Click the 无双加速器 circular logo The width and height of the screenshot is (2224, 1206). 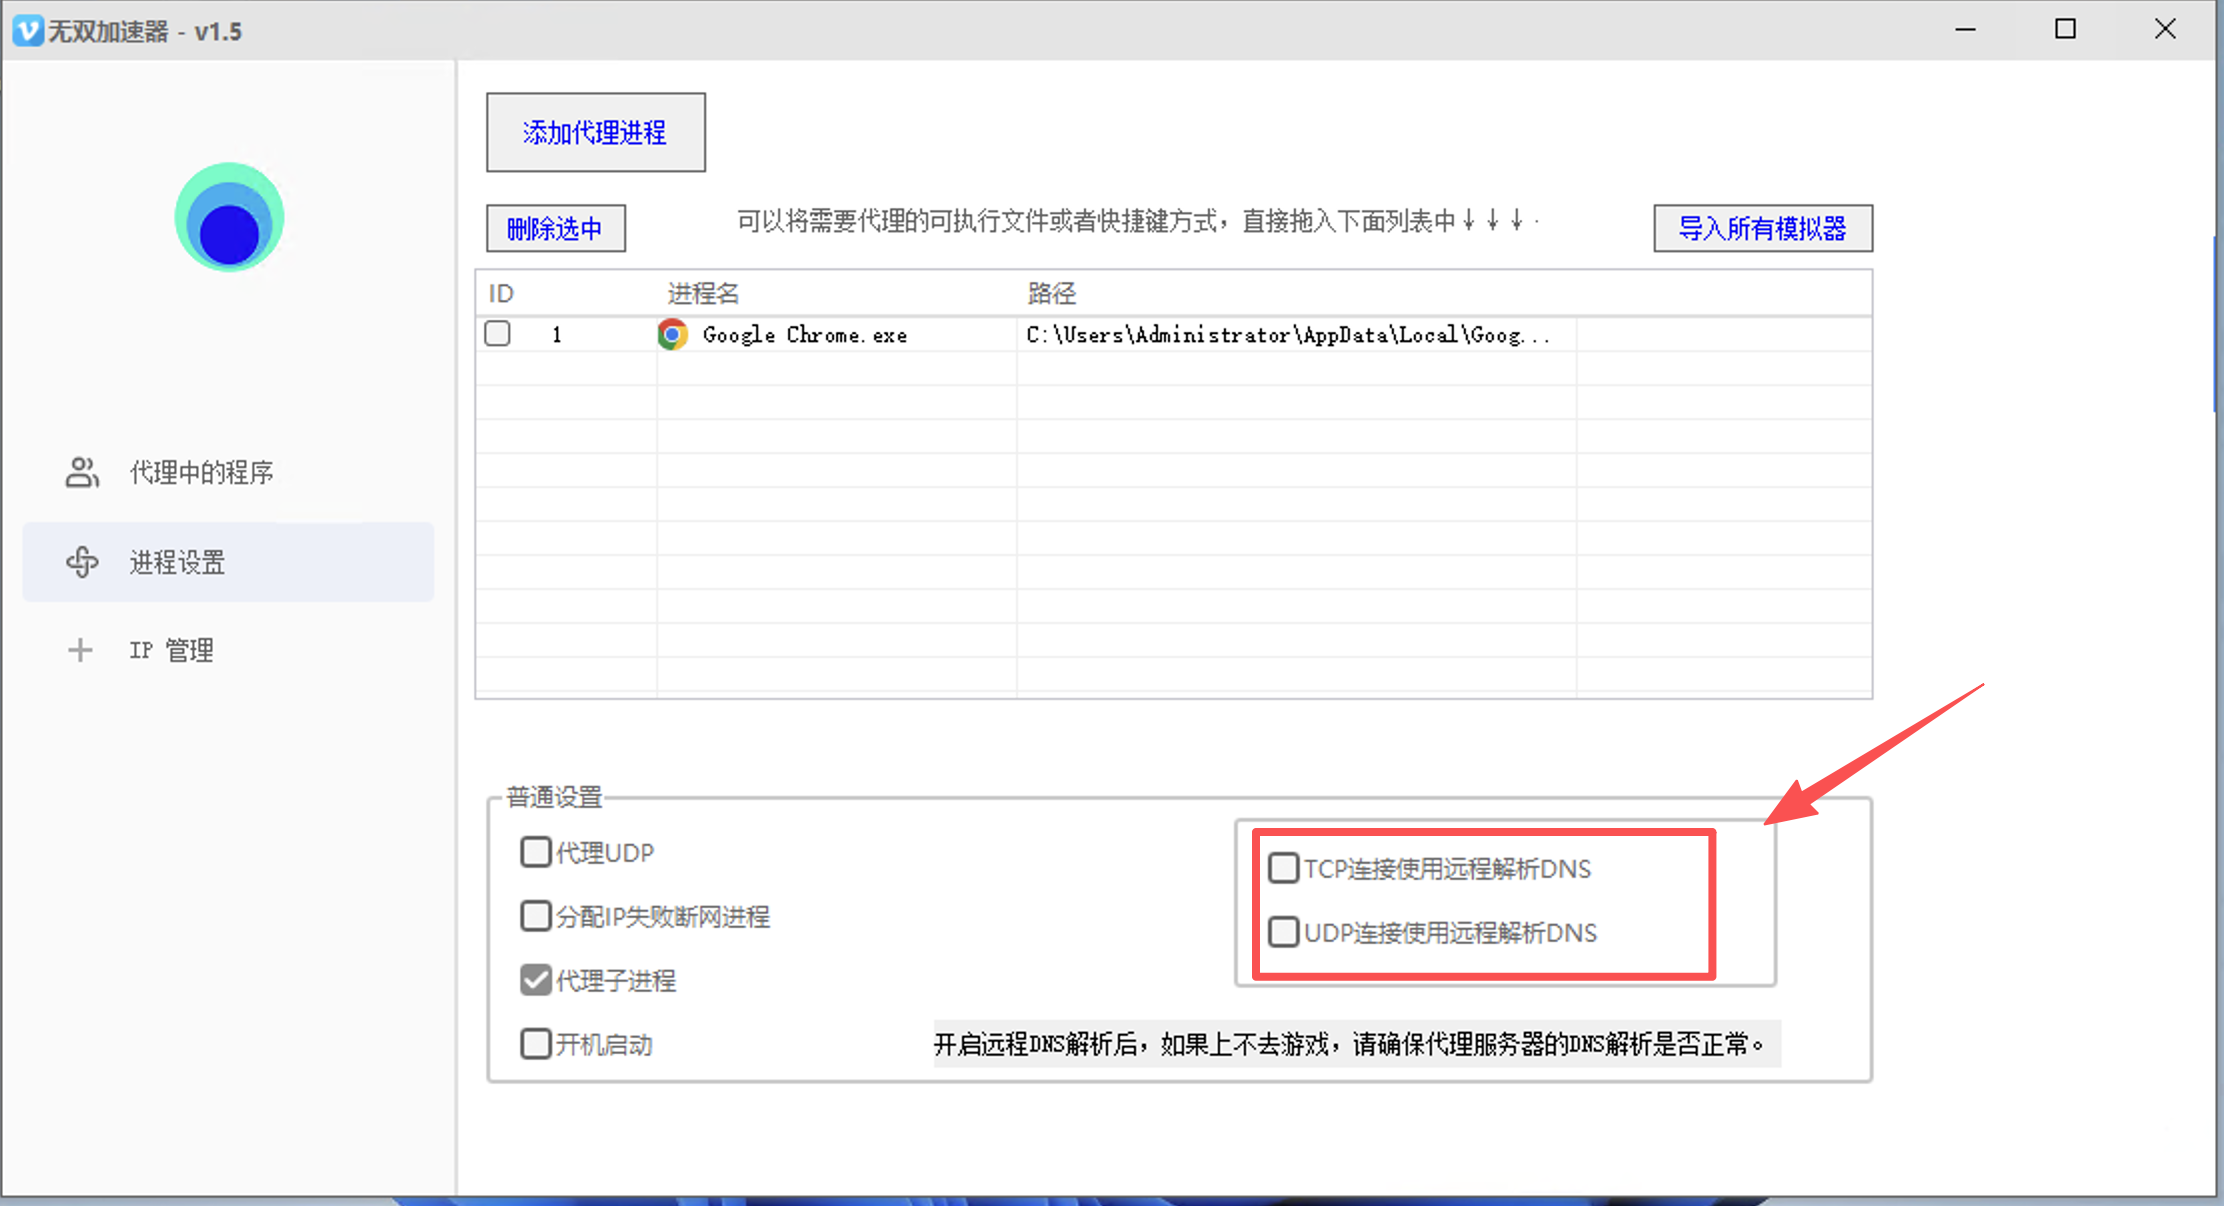coord(228,217)
